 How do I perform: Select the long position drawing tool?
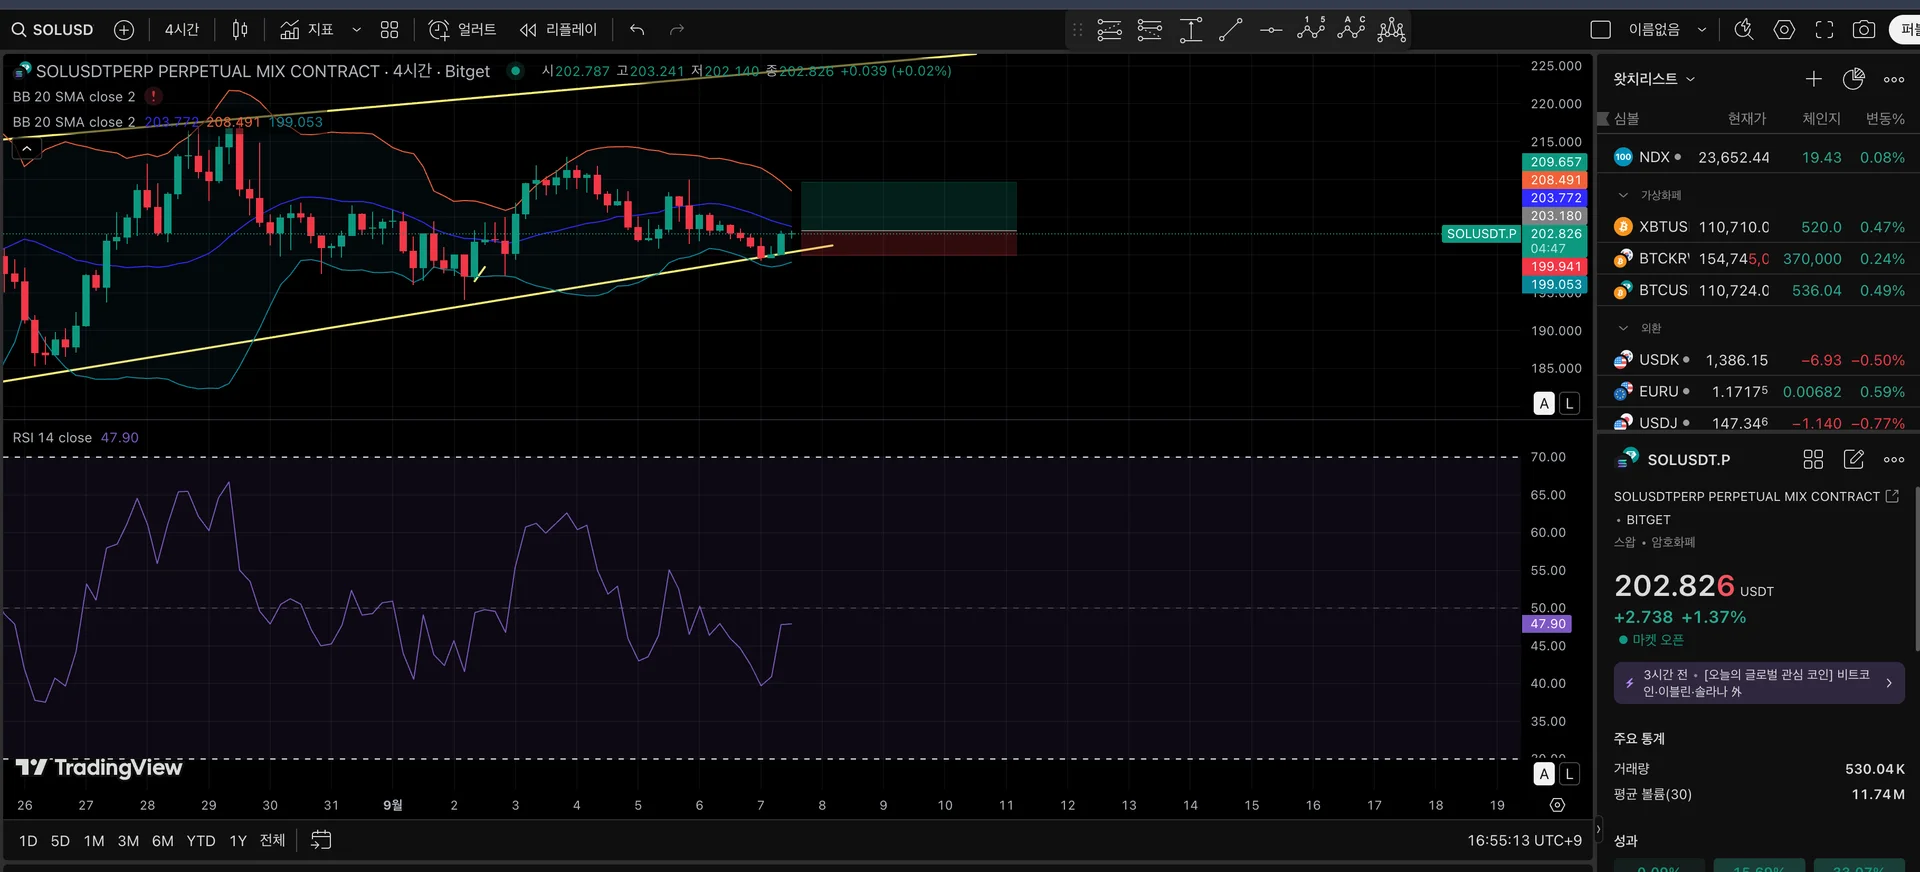1109,30
